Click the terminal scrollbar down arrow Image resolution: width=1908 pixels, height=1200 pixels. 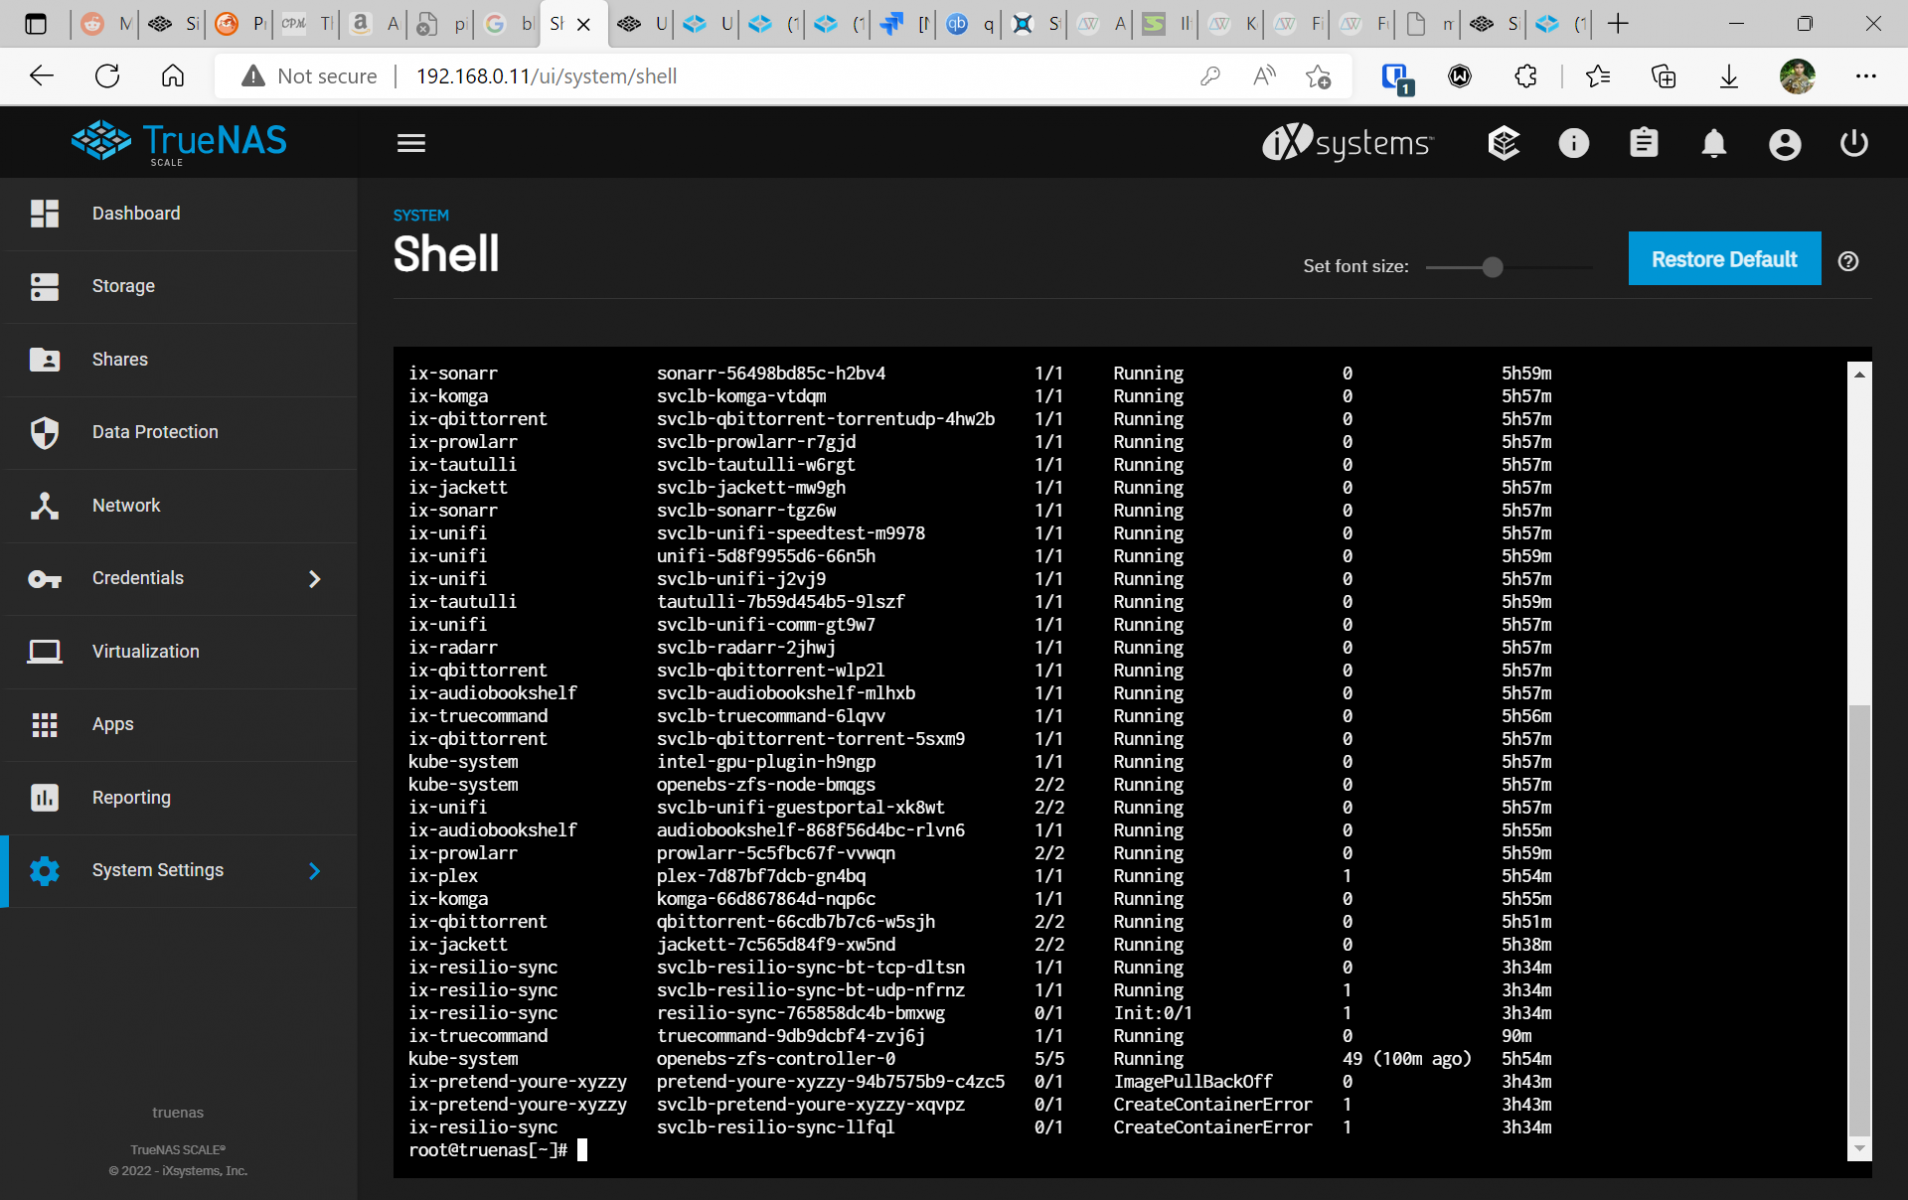[1859, 1148]
